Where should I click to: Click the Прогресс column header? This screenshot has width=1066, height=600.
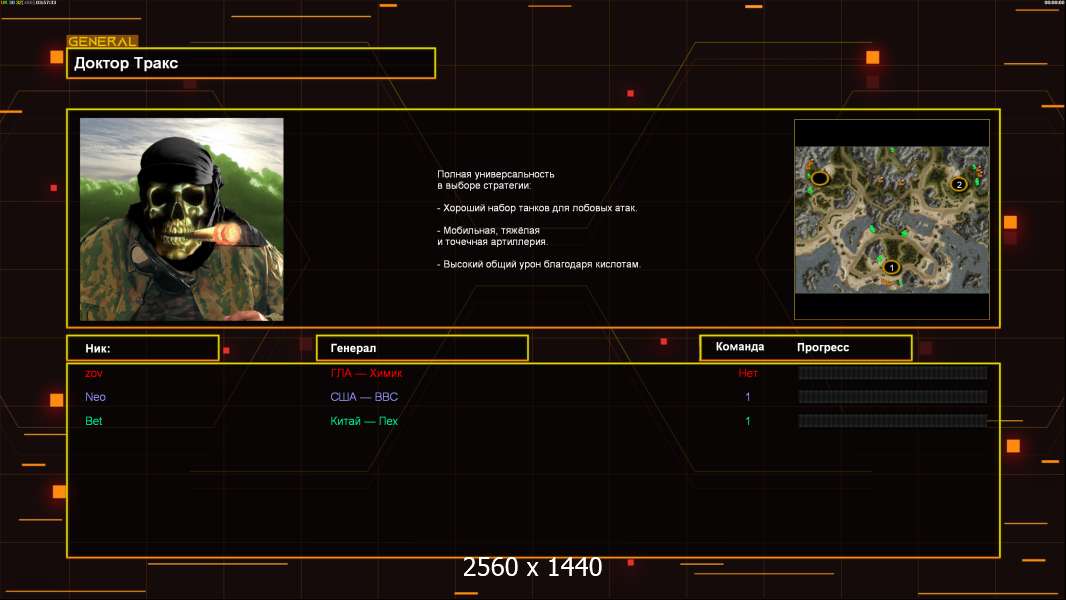(823, 347)
